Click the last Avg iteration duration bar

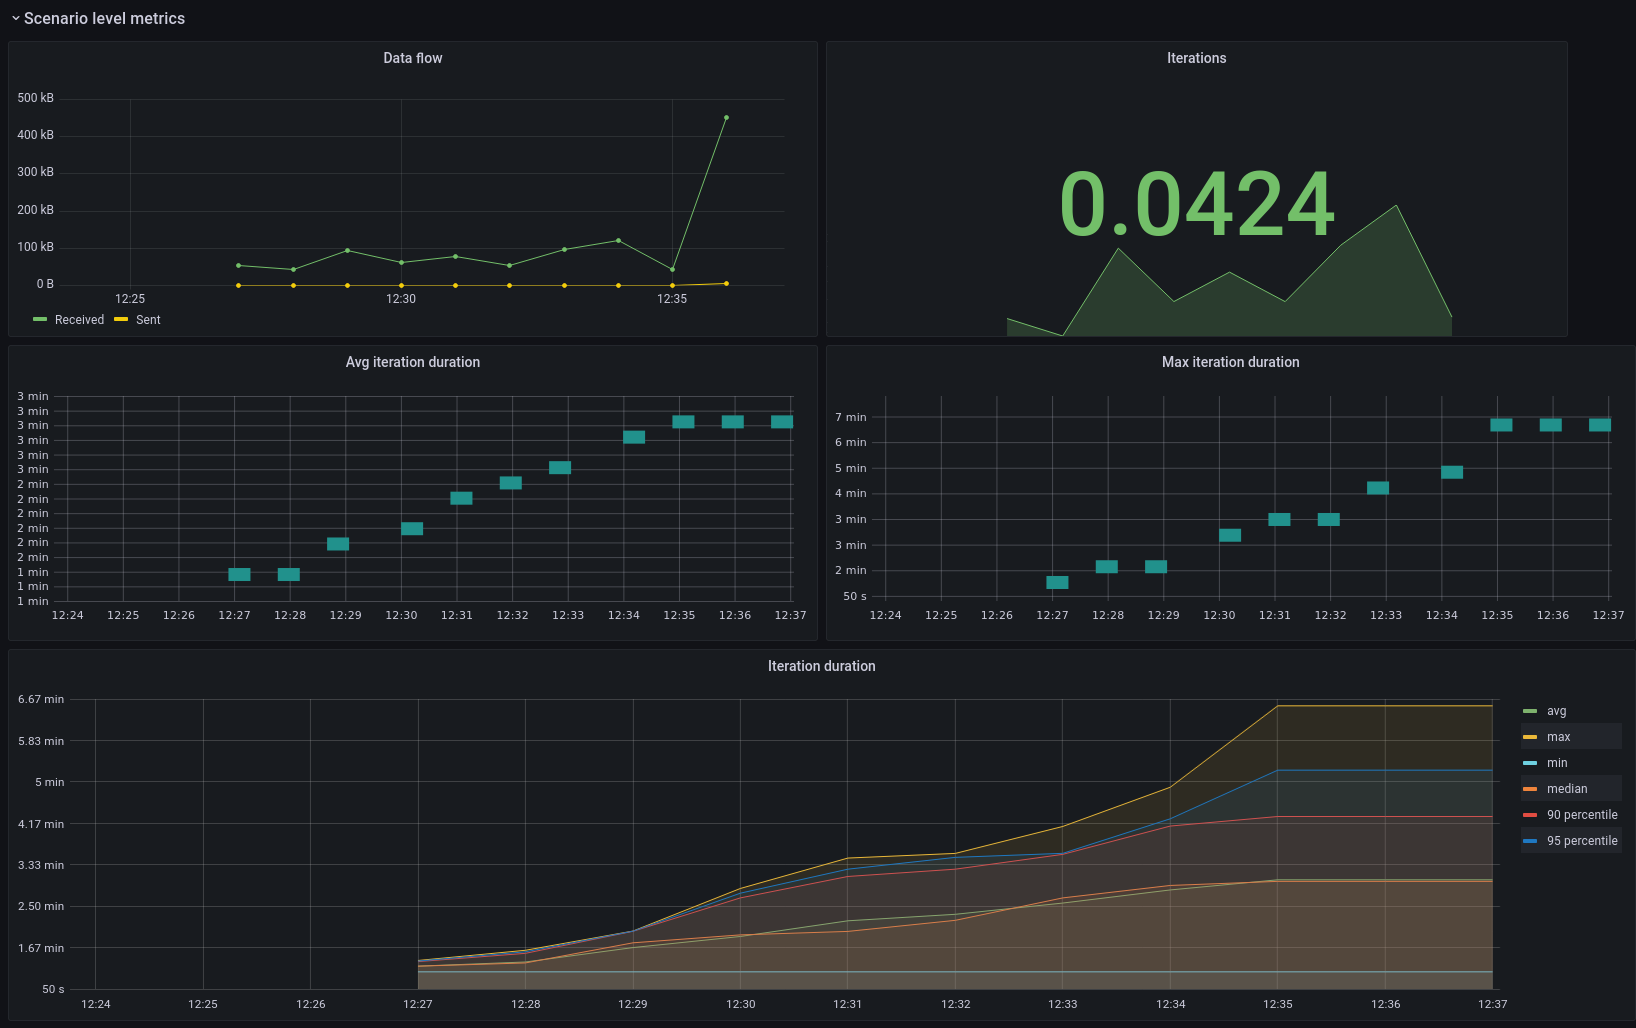(782, 422)
